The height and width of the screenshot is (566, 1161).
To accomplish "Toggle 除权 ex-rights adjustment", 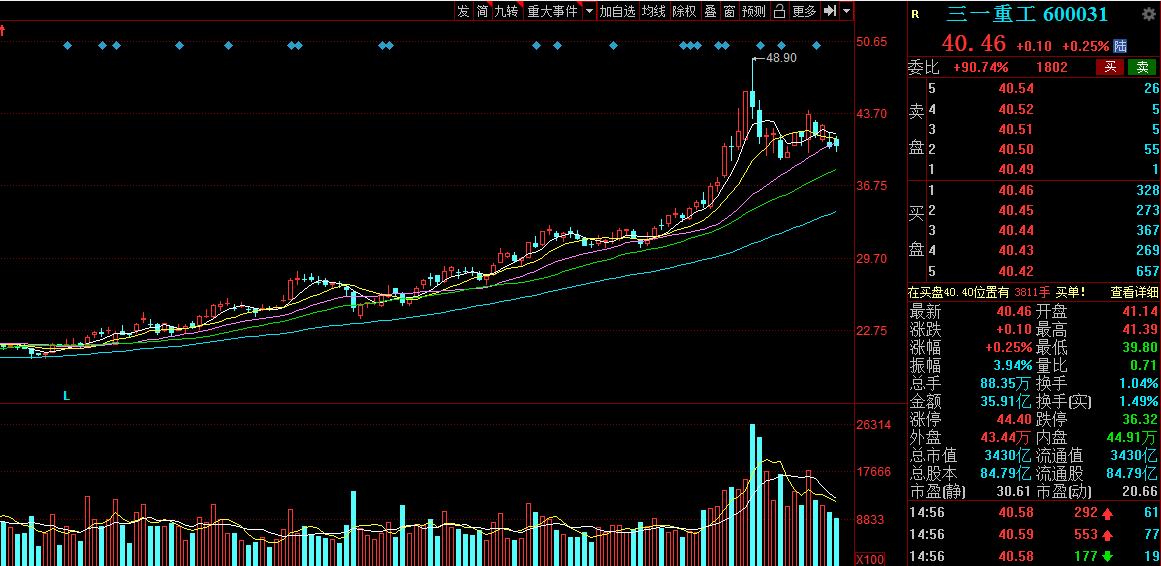I will point(684,12).
